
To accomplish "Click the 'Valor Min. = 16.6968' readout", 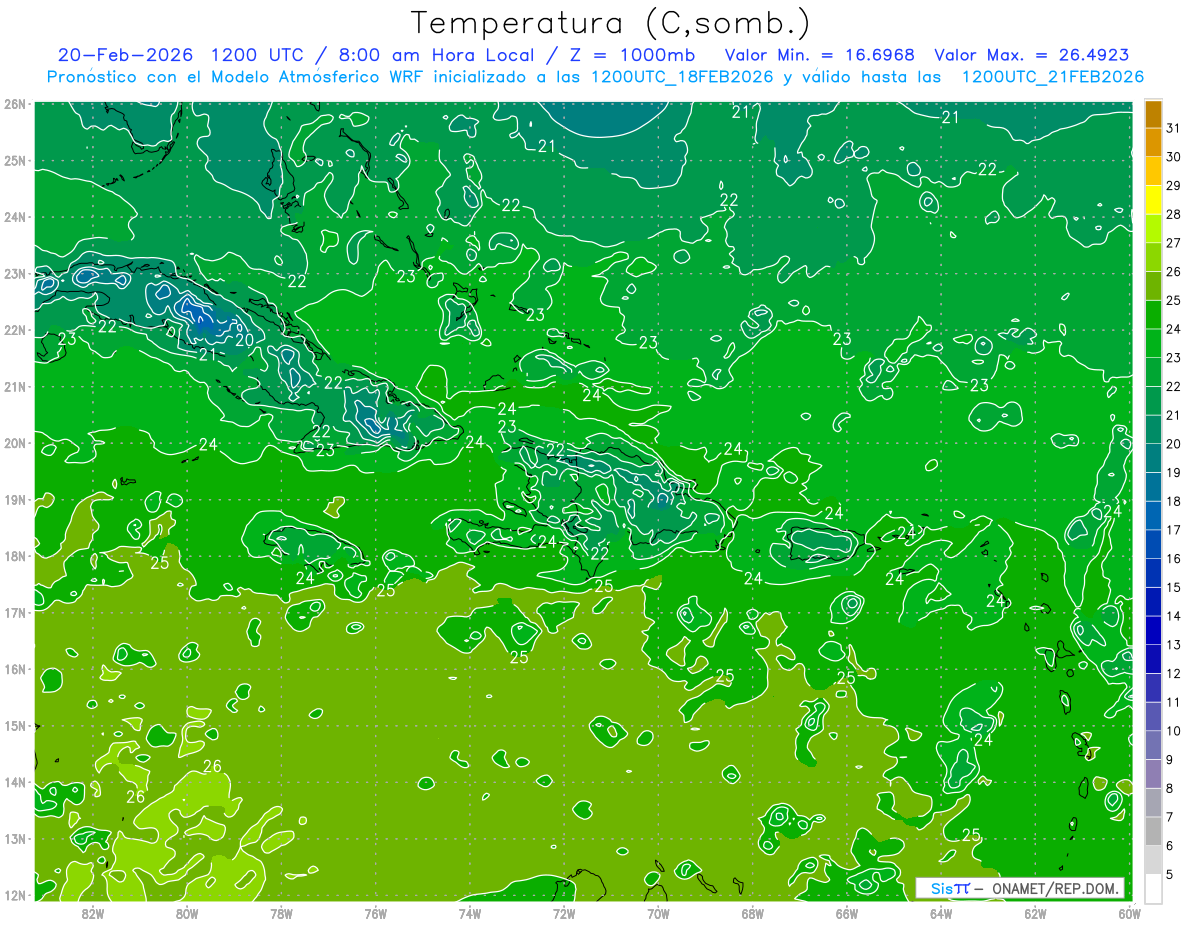I will click(x=819, y=55).
